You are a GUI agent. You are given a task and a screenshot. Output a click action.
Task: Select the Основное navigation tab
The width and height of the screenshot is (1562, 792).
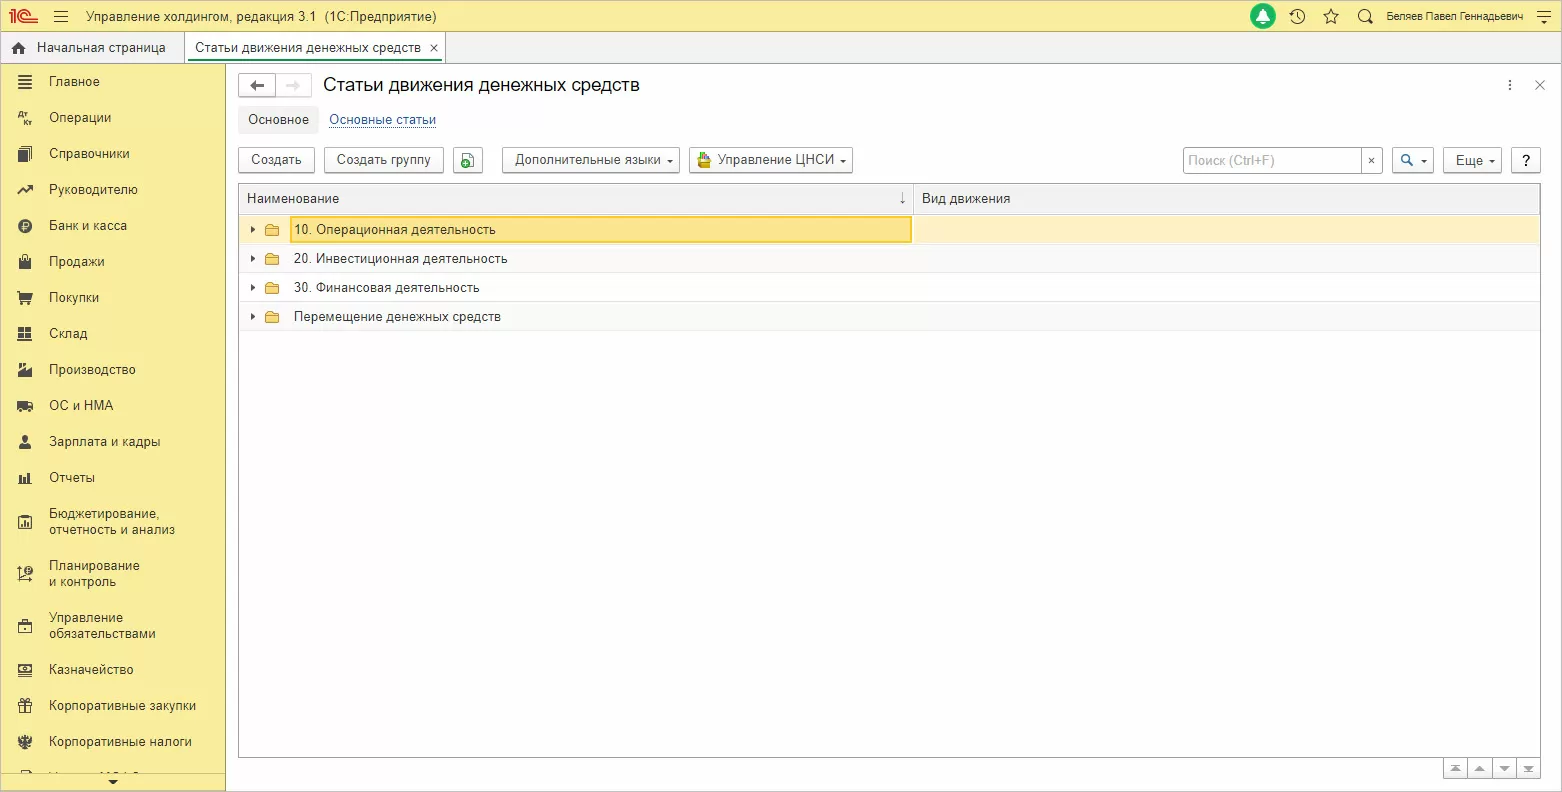278,120
